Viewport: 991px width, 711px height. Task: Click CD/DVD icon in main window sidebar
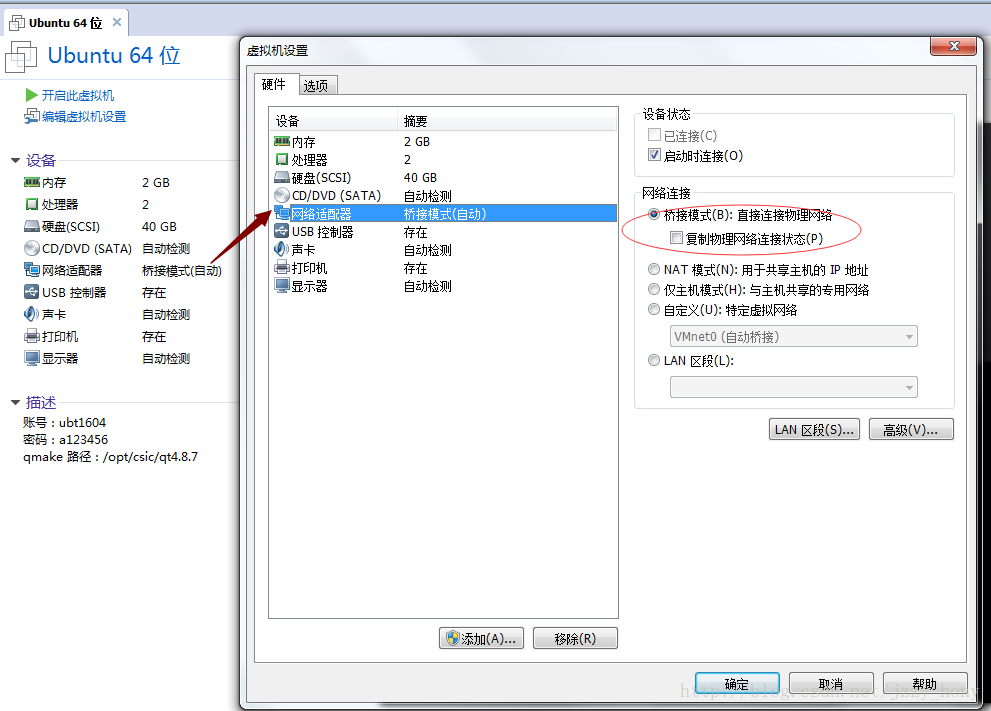[x=32, y=248]
